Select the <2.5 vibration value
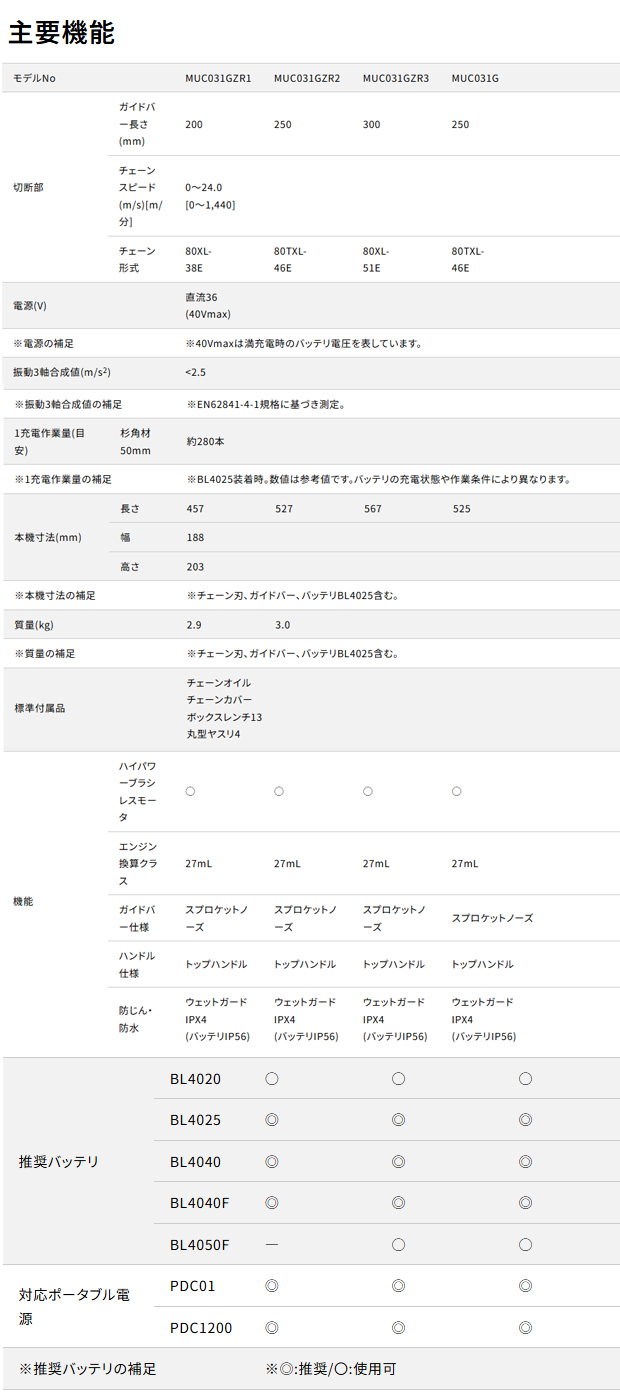The width and height of the screenshot is (620, 1400). point(195,372)
